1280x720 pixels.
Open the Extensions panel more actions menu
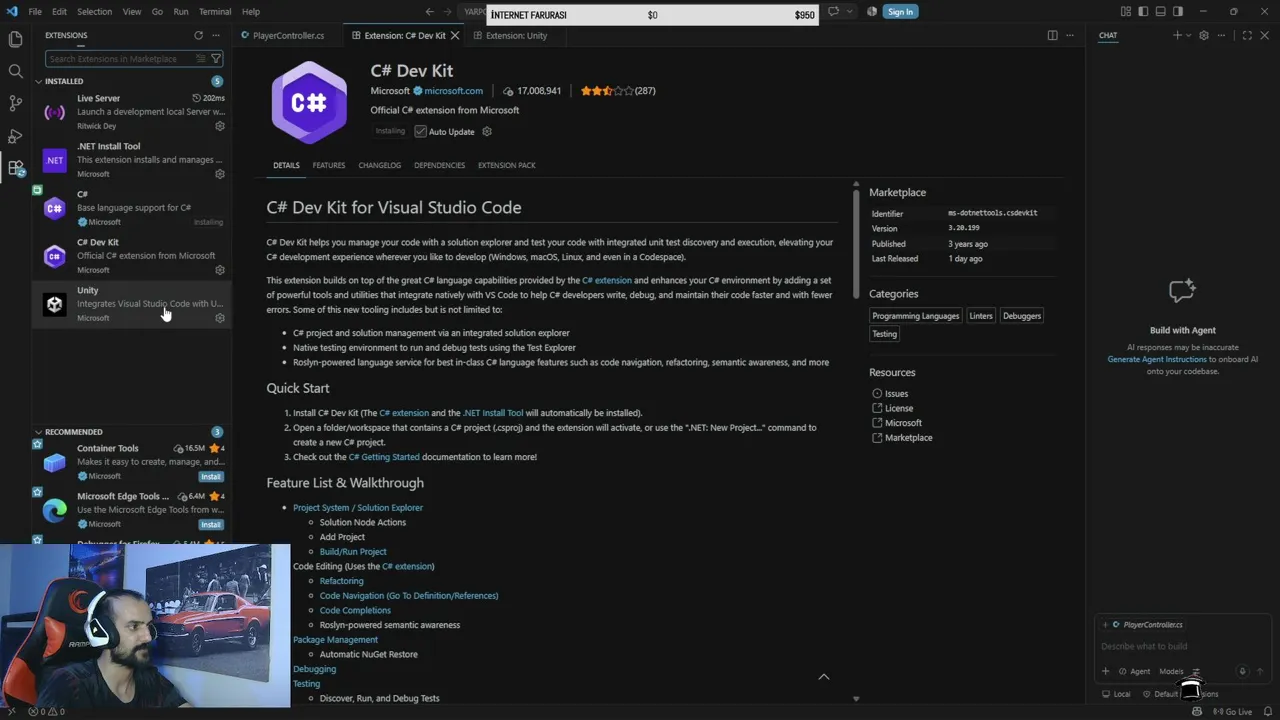click(215, 35)
